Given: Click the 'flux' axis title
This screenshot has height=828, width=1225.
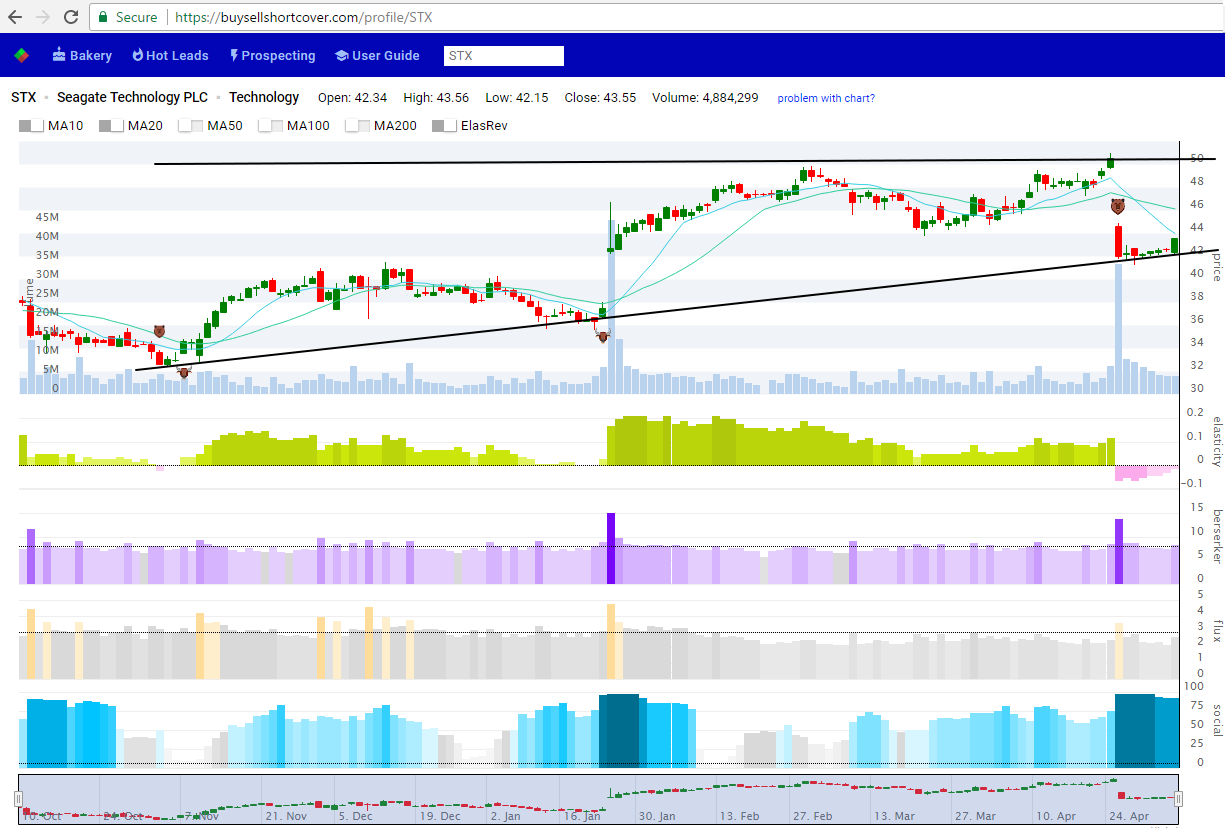Looking at the screenshot, I should [1217, 632].
